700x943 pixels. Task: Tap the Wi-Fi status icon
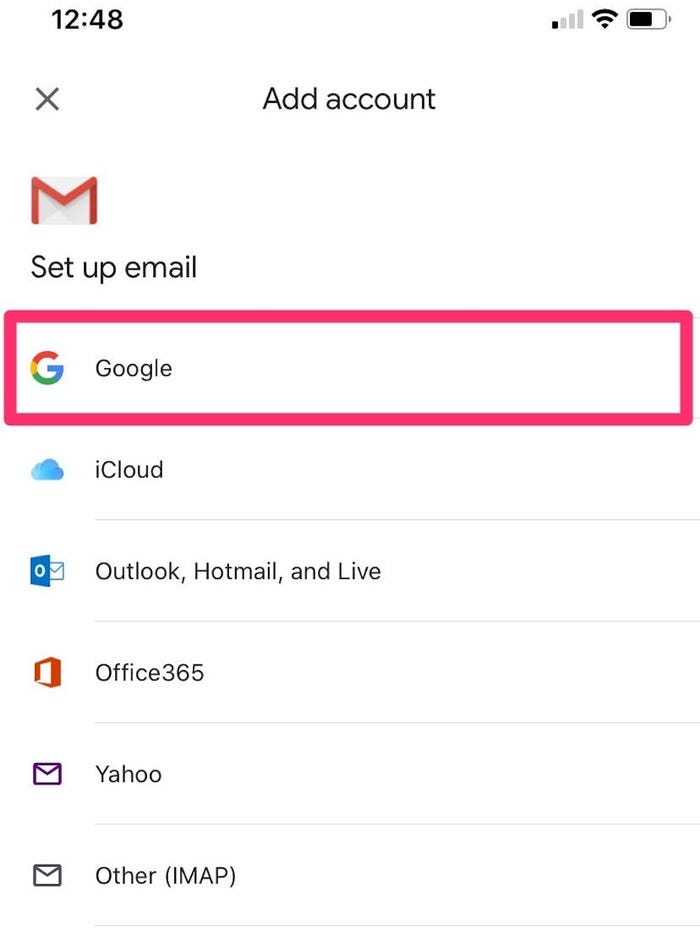point(604,19)
